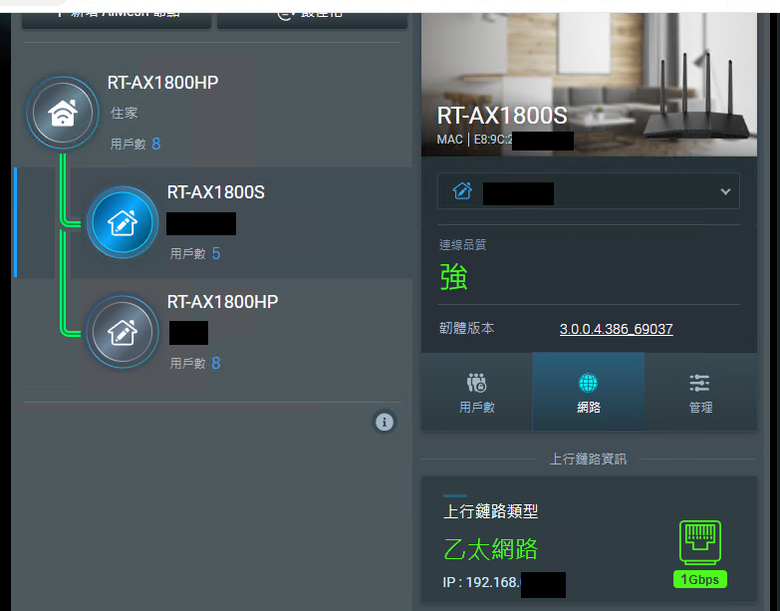Viewport: 780px width, 611px height.
Task: Select the lower RT-AX1800HP node edit-house icon
Action: tap(122, 332)
